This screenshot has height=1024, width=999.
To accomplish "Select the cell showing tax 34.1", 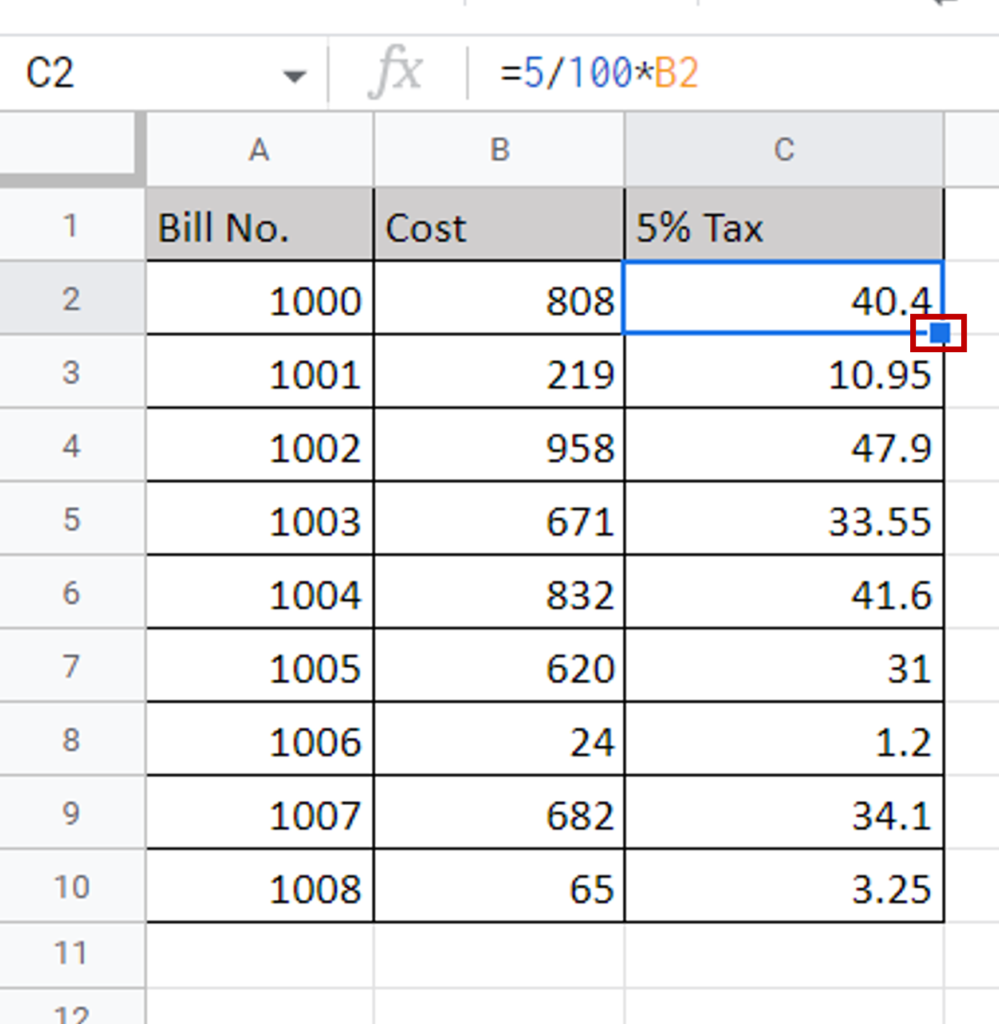I will [783, 813].
